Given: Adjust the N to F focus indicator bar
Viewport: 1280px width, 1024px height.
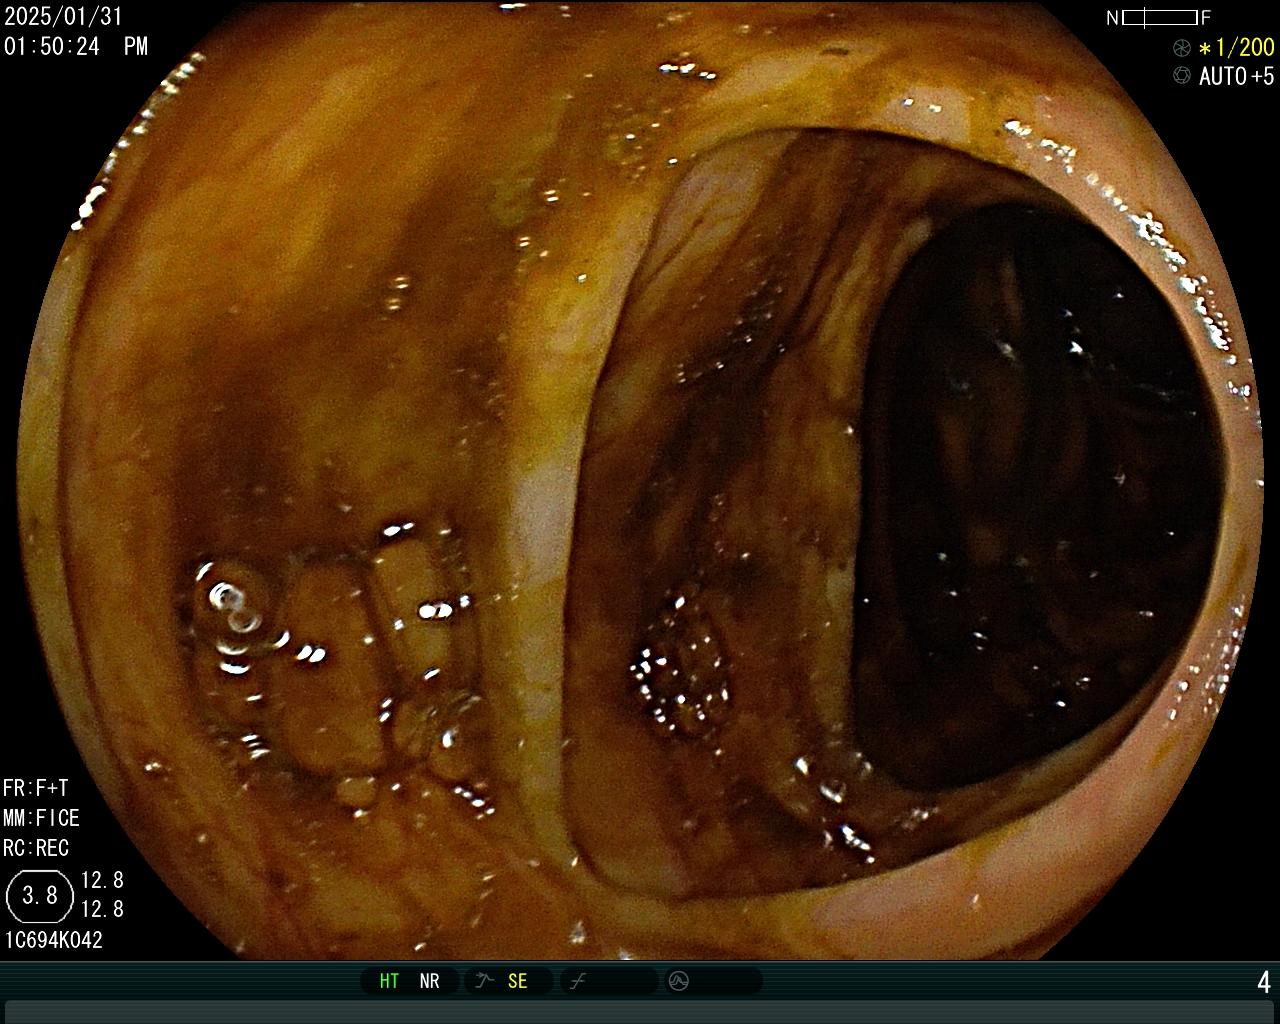Looking at the screenshot, I should coord(1159,17).
